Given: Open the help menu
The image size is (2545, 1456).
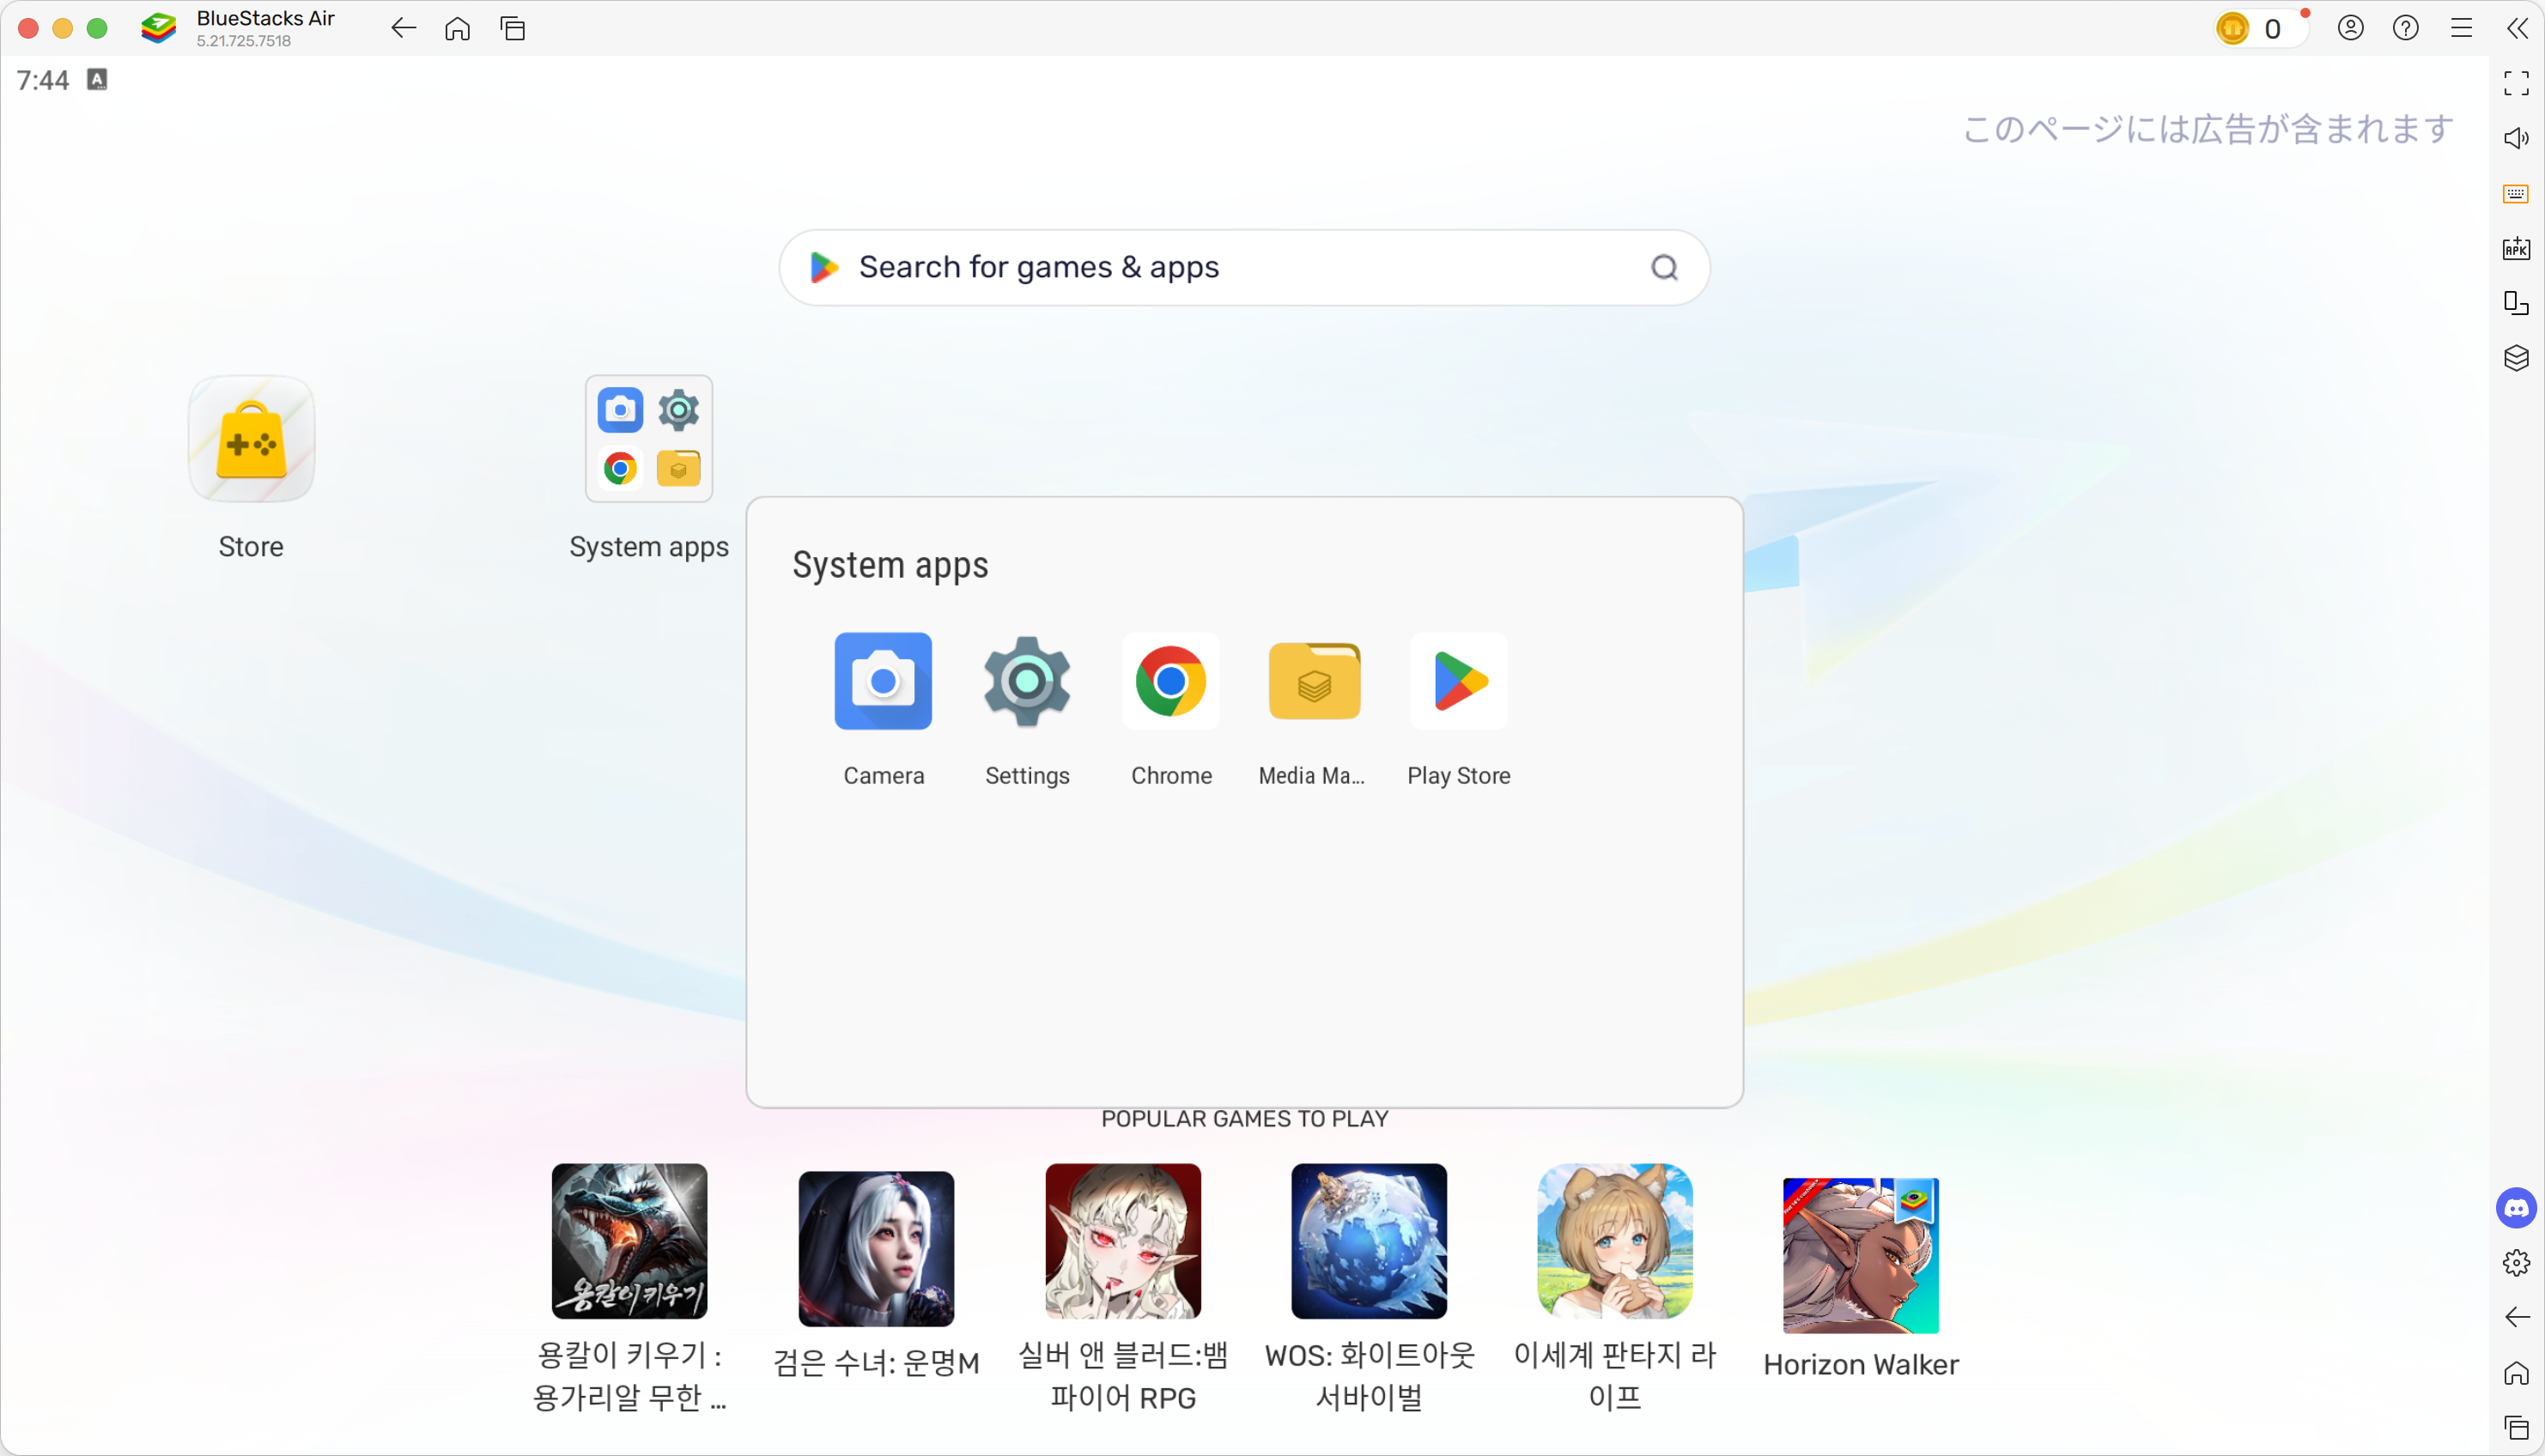Looking at the screenshot, I should 2406,28.
